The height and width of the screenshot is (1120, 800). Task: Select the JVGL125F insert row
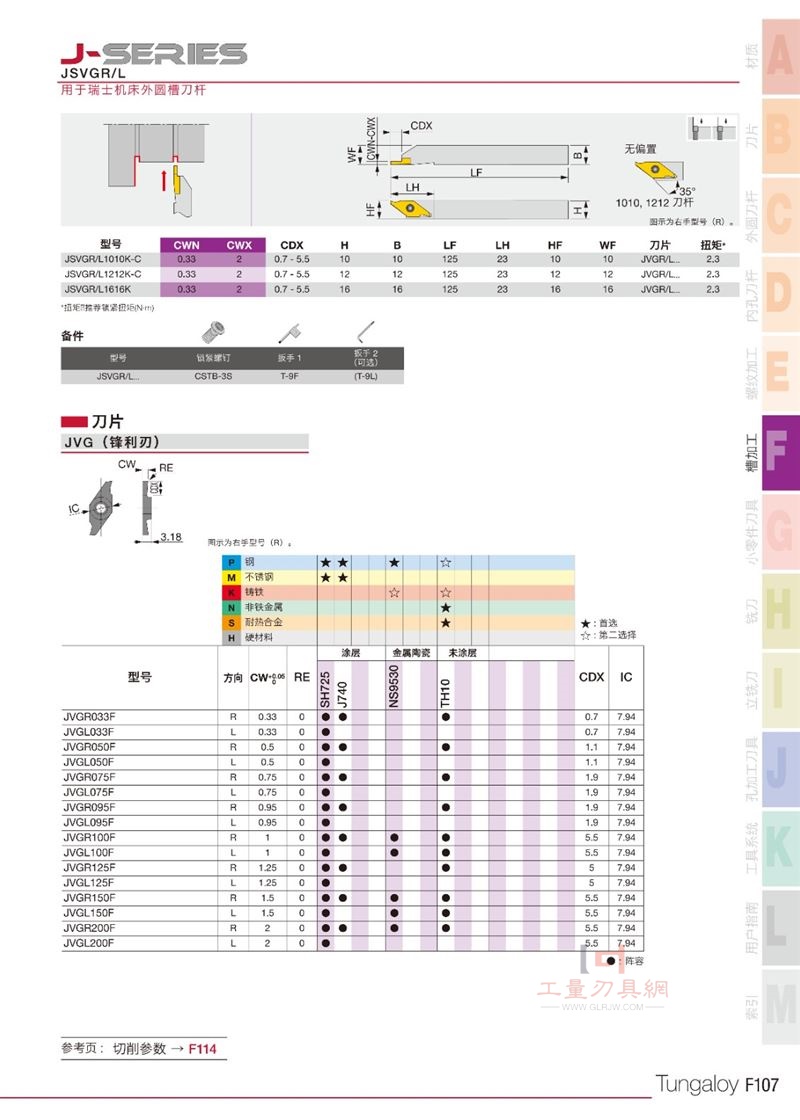pos(353,883)
